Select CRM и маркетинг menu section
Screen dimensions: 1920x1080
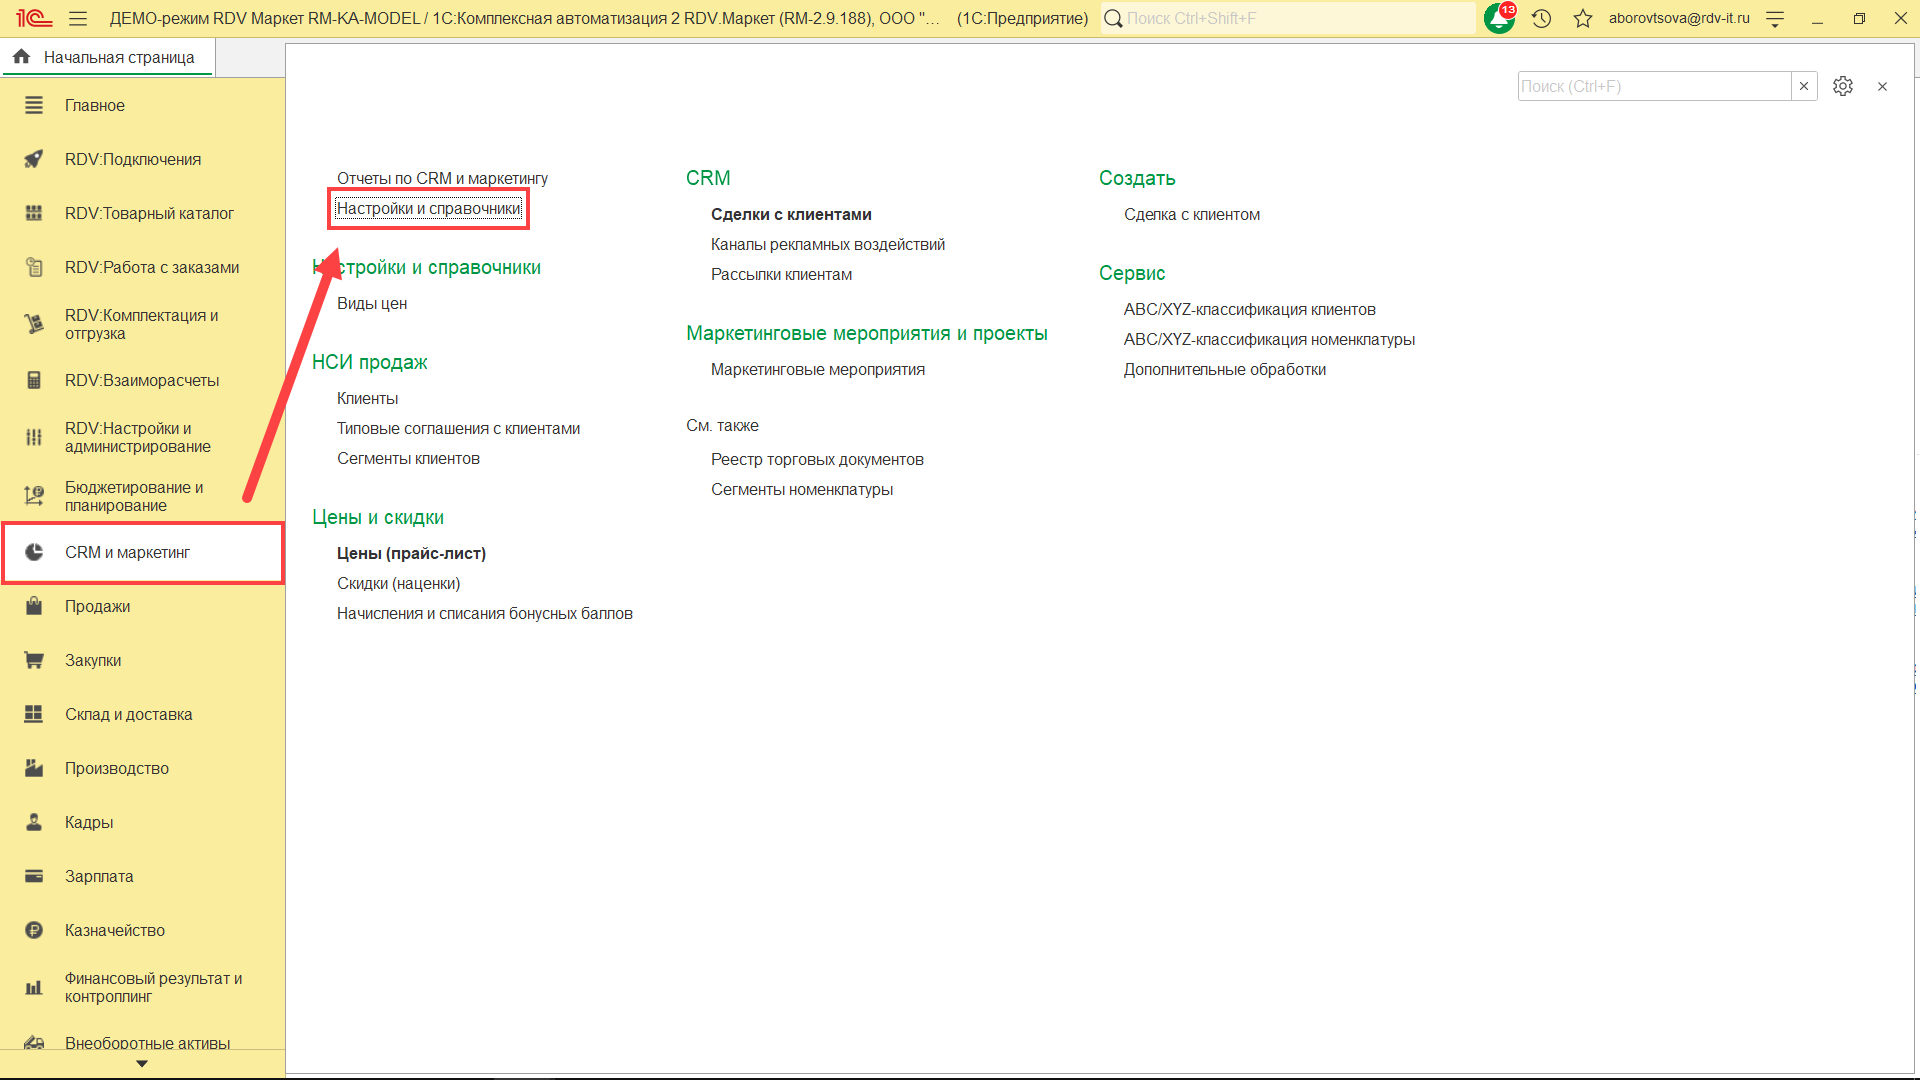(x=127, y=552)
